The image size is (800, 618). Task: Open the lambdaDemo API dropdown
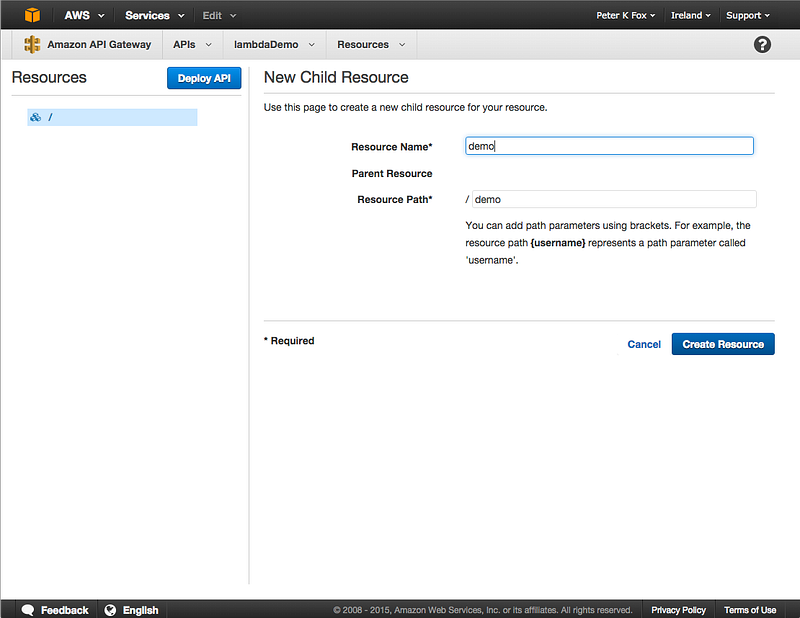coord(274,44)
